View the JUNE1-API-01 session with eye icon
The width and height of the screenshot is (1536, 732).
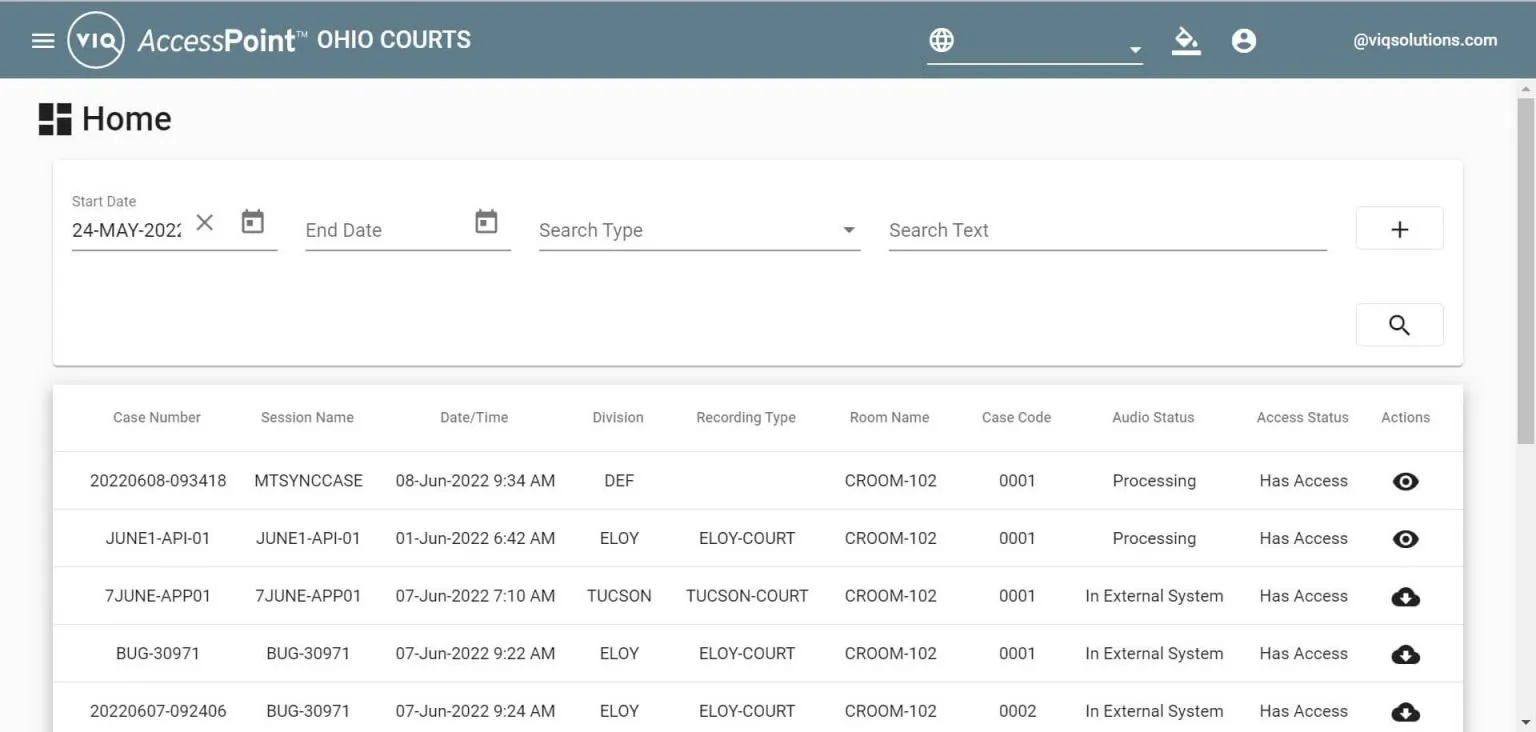[x=1405, y=539]
